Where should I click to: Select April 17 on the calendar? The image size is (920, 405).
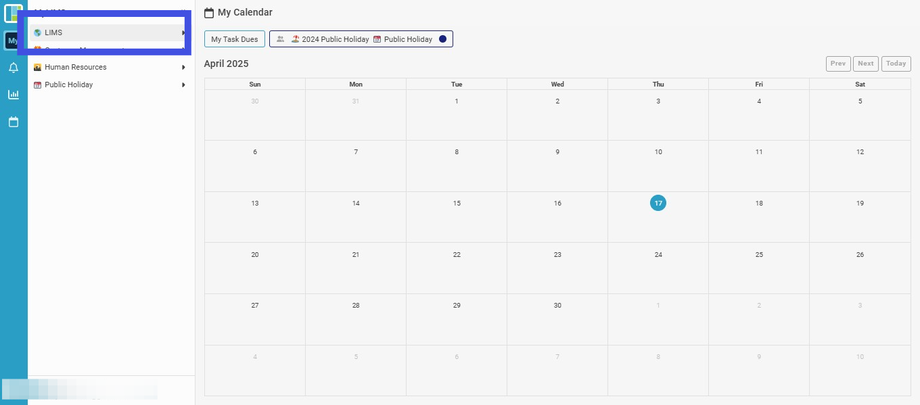(658, 203)
